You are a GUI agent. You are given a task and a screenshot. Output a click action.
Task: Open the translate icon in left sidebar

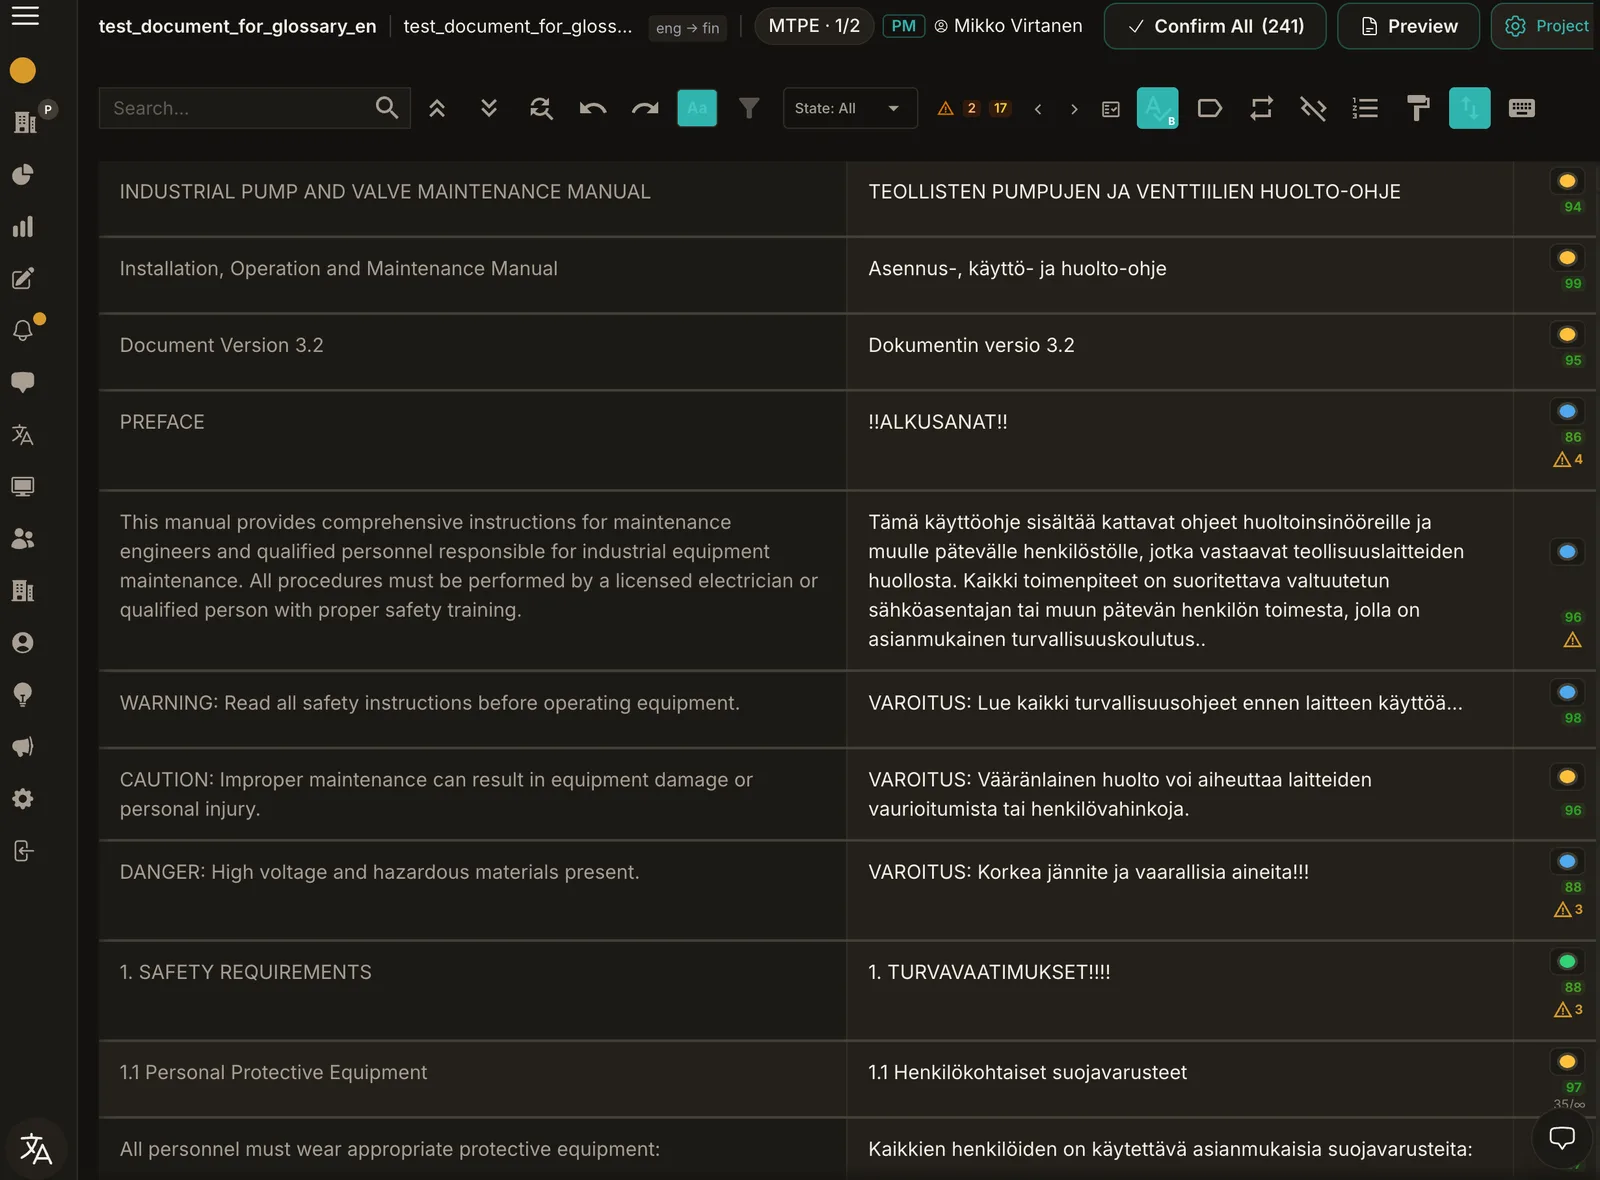(23, 435)
